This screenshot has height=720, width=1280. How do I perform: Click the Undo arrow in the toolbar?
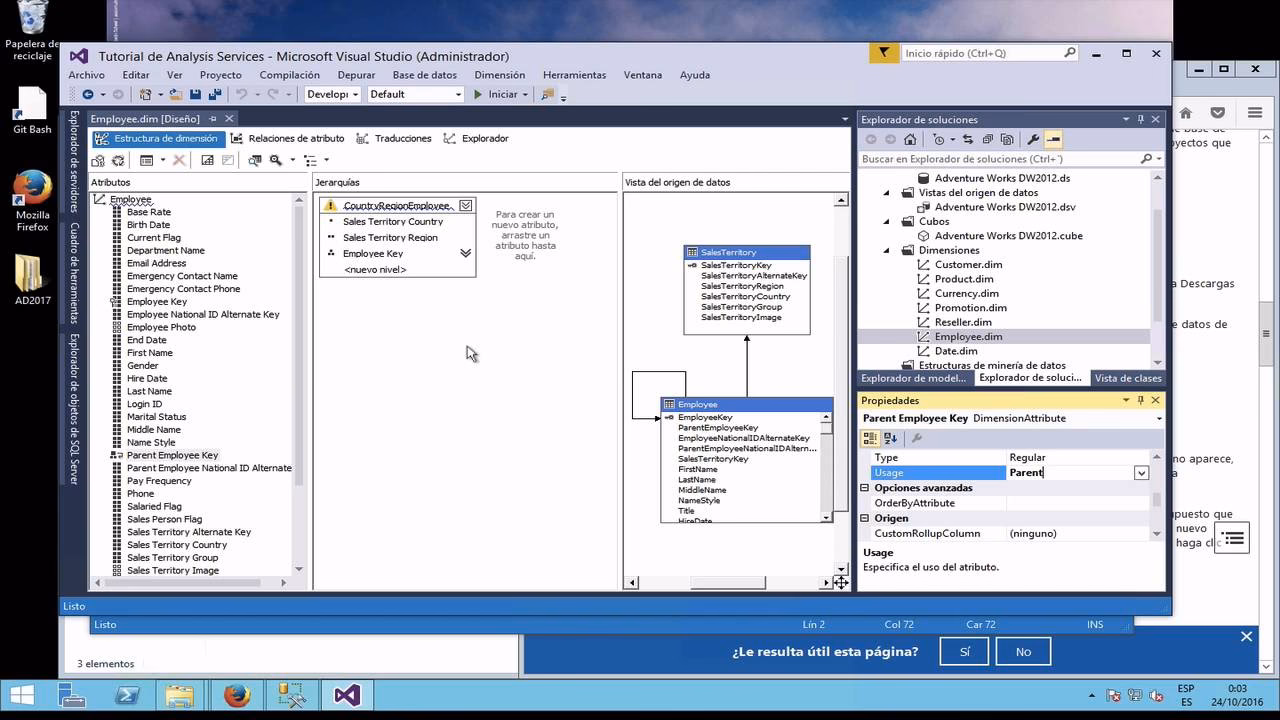coord(241,94)
